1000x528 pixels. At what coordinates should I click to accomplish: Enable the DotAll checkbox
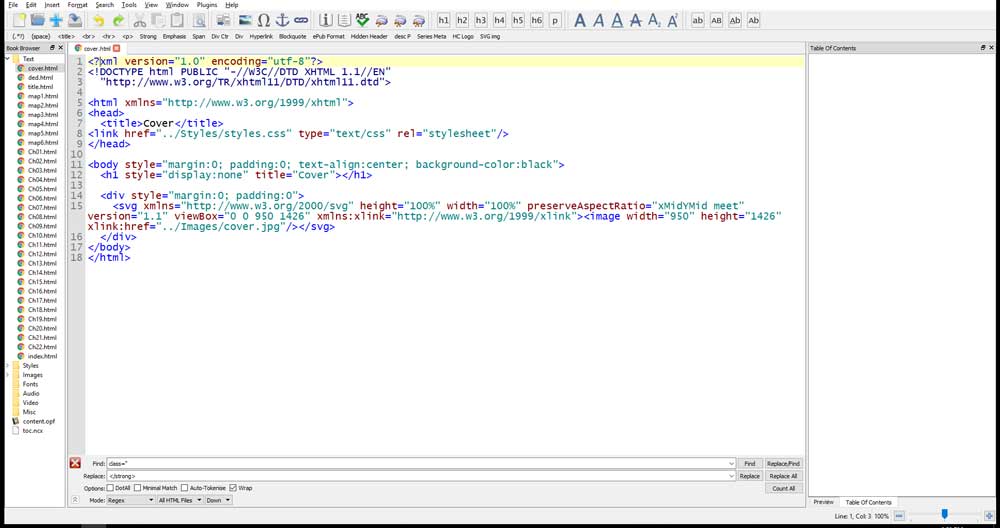[111, 488]
